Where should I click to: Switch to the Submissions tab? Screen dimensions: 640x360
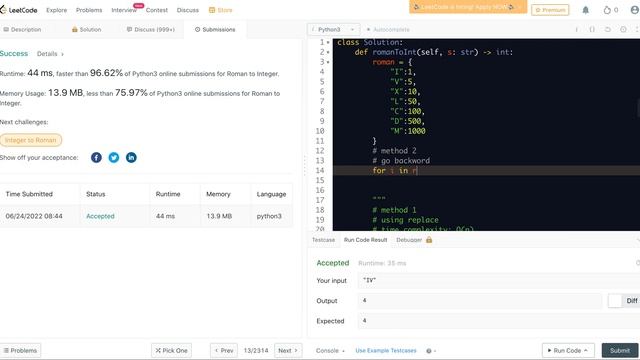tap(215, 29)
